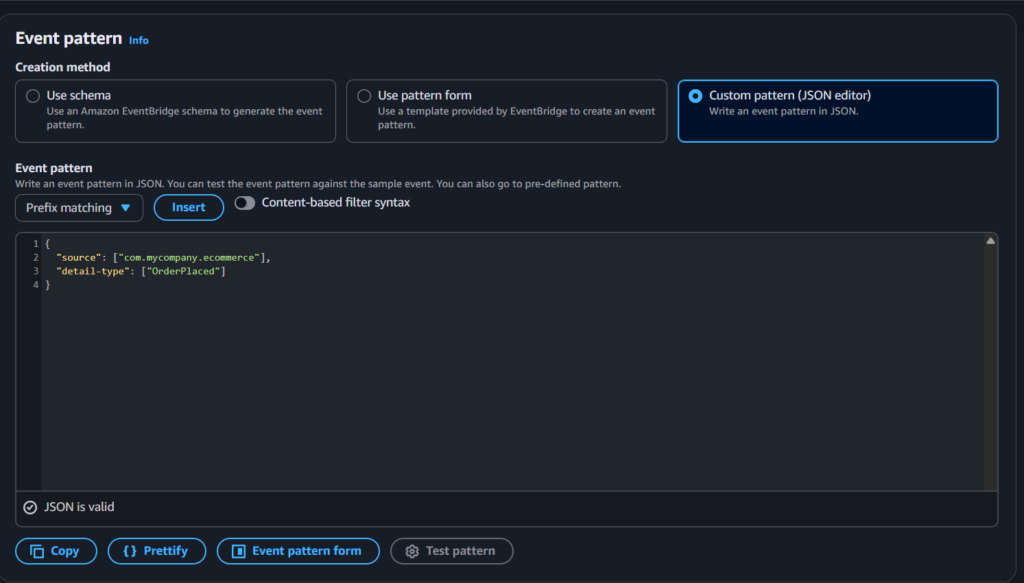The image size is (1024, 583).
Task: Click the opening brace on line 1
Action: tap(48, 244)
